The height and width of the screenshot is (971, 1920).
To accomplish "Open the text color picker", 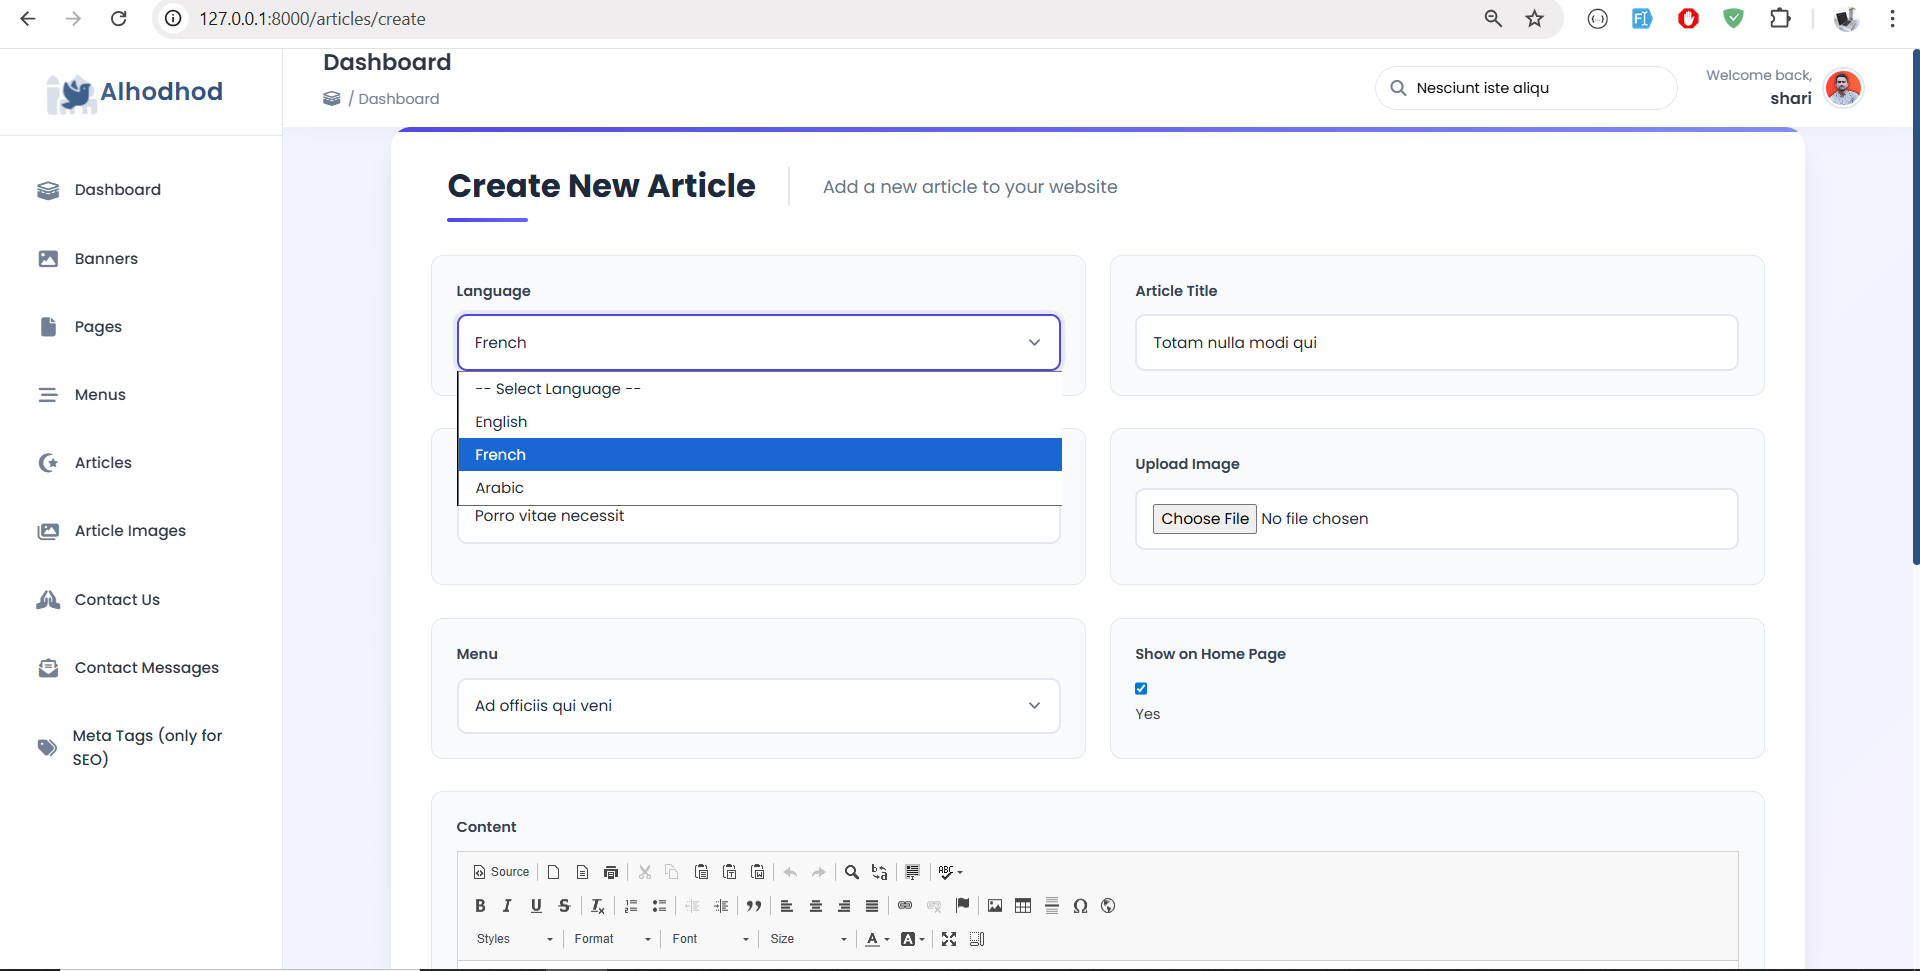I will 877,939.
